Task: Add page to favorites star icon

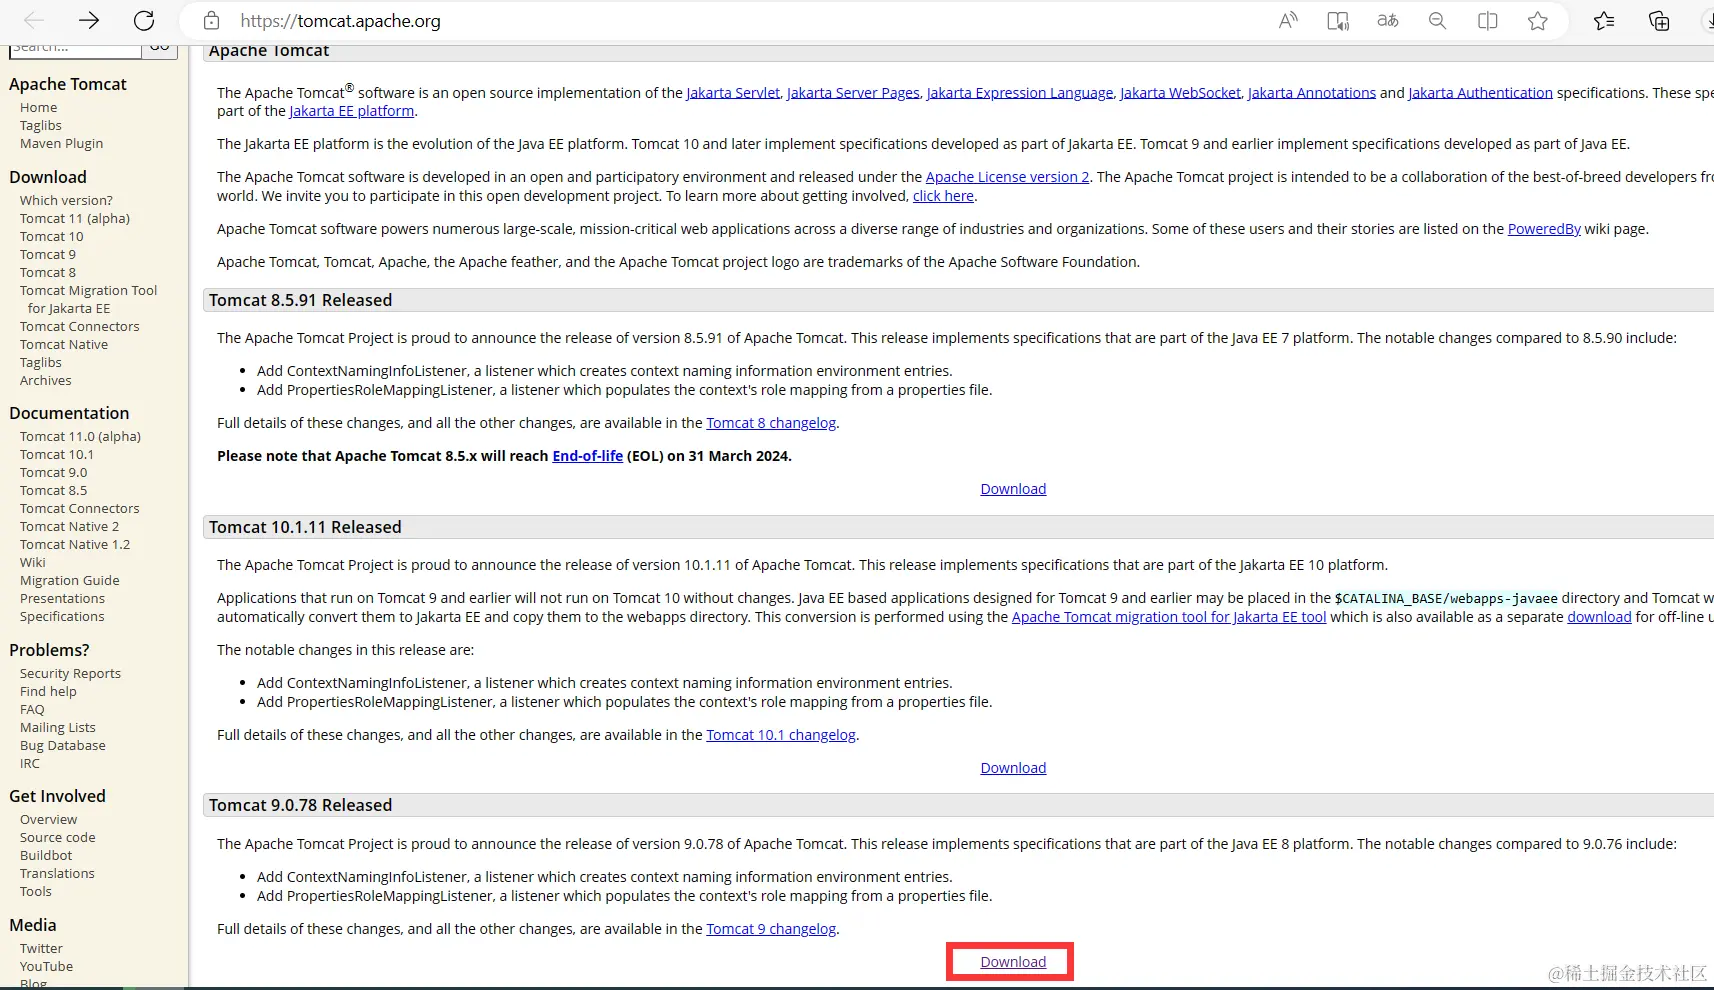Action: 1538,20
